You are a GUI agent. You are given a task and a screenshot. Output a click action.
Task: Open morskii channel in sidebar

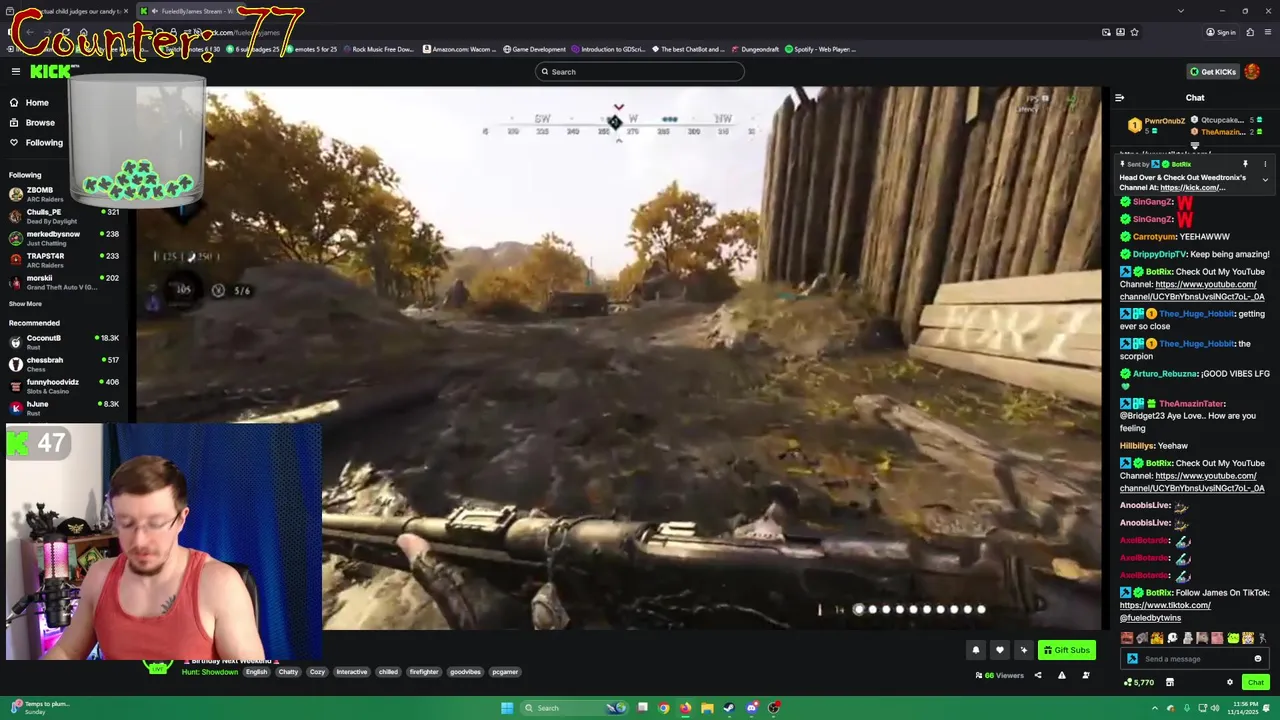64,281
